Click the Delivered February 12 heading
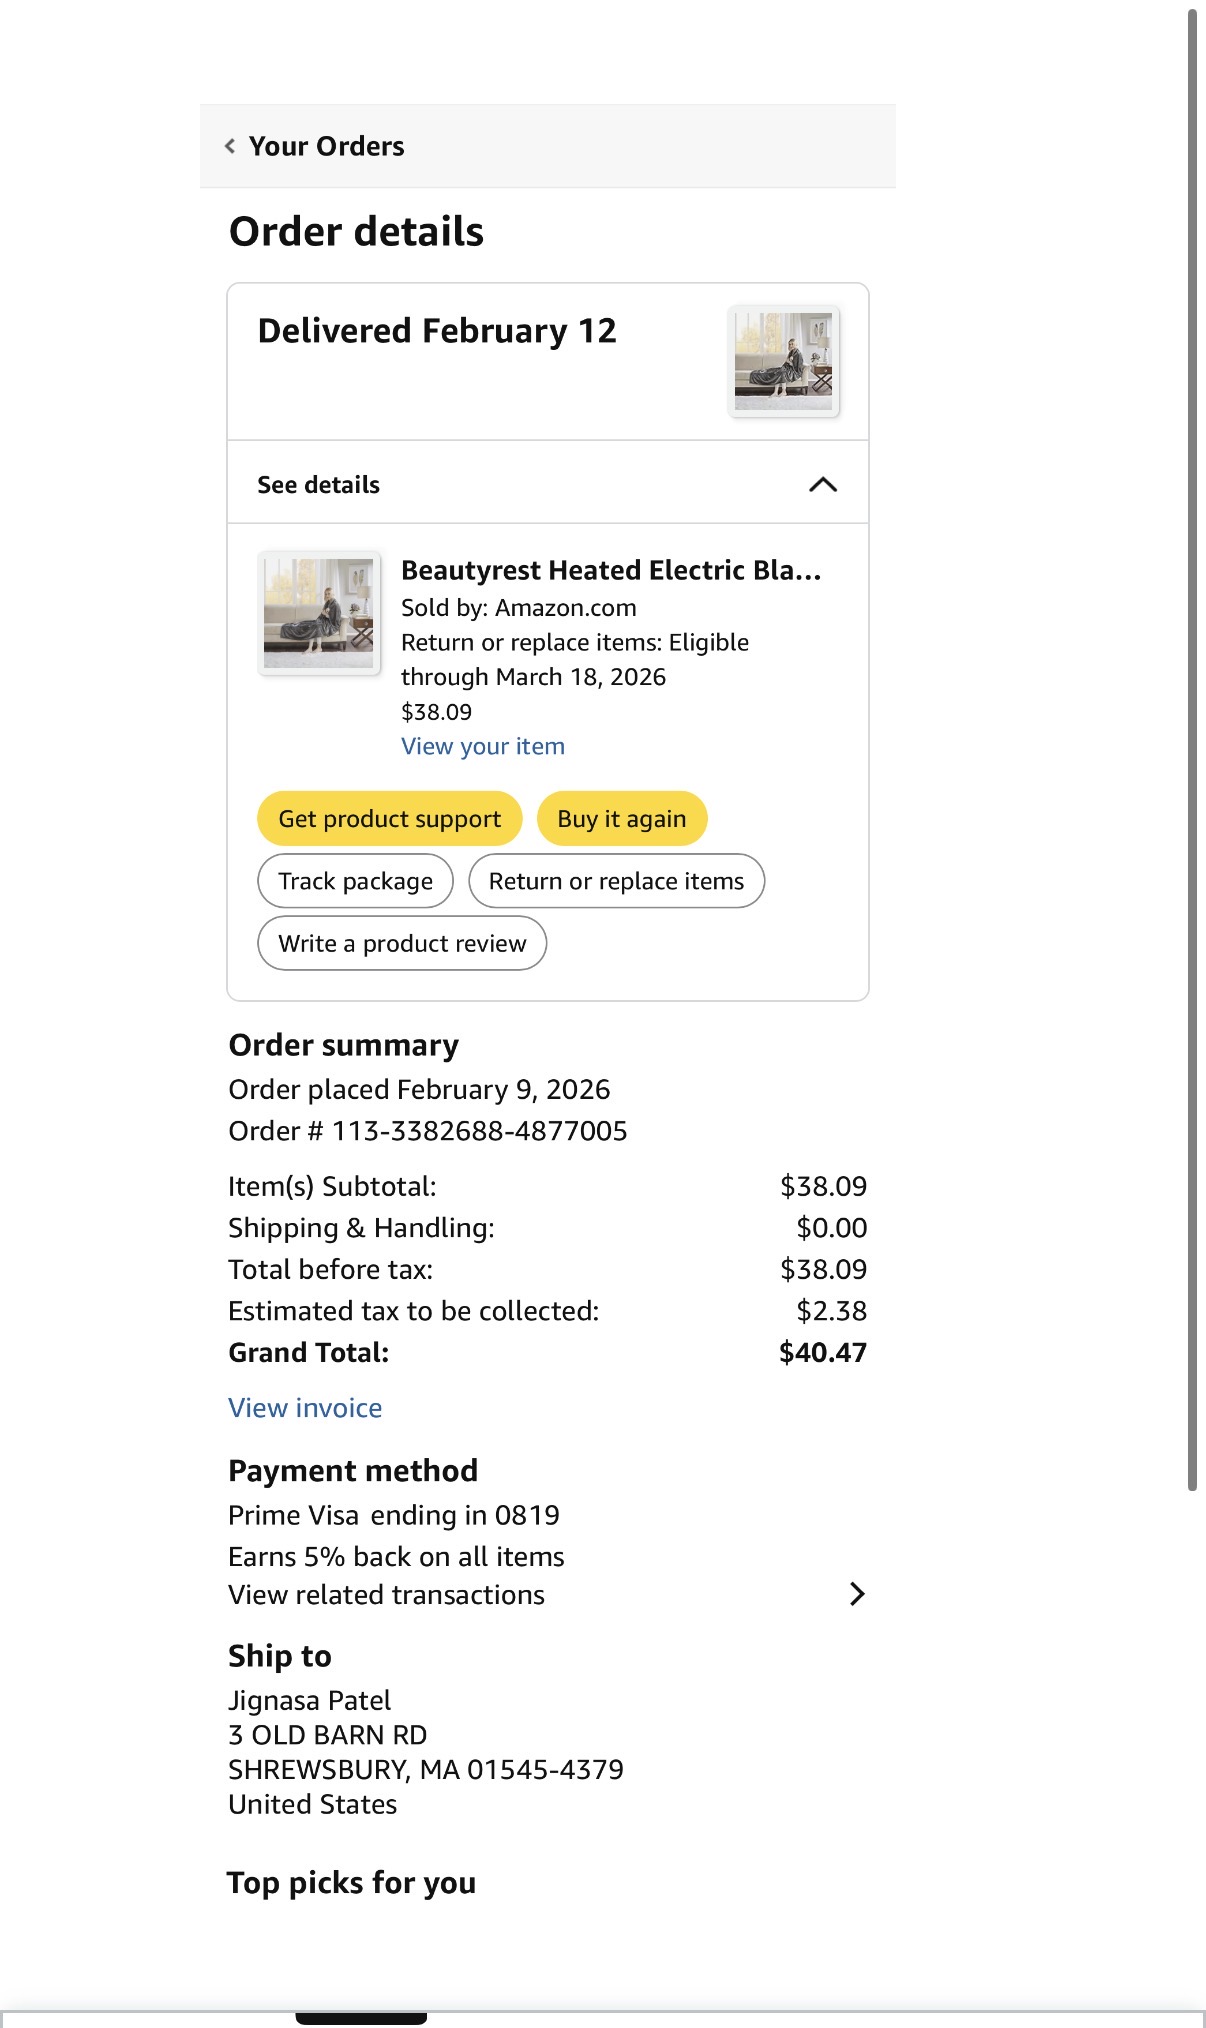 [x=437, y=331]
